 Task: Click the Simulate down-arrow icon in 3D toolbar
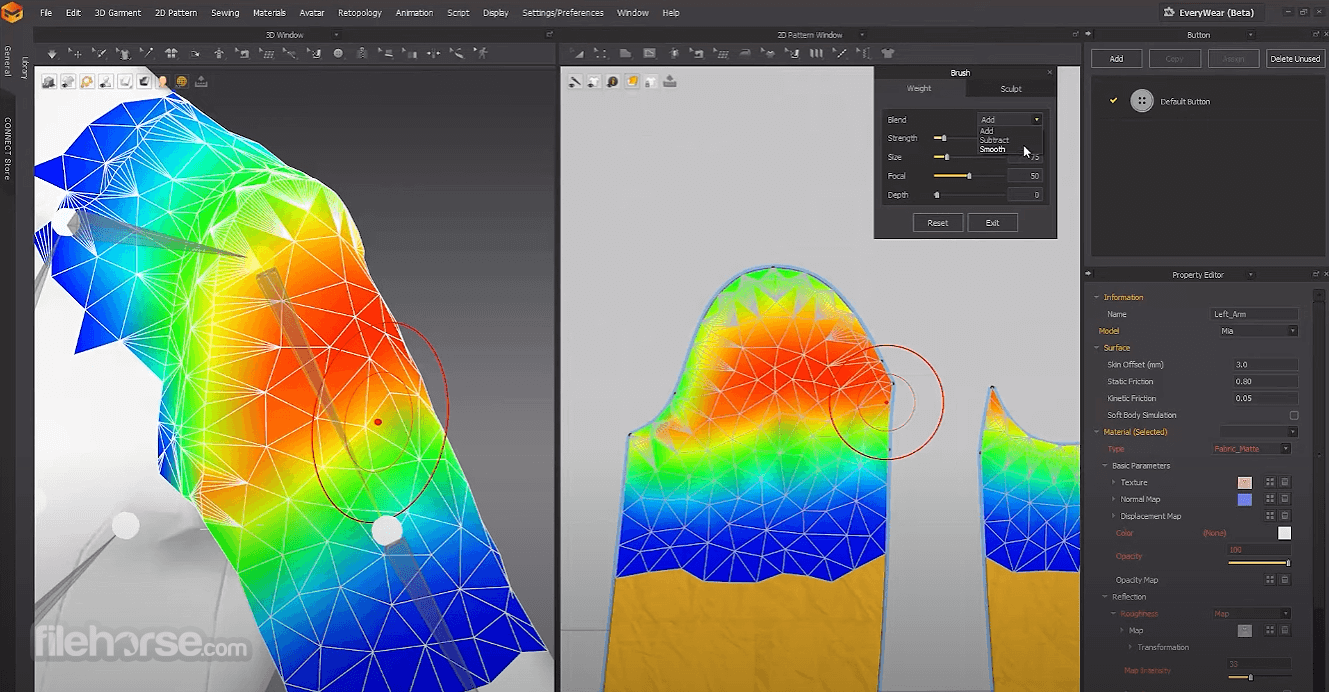pyautogui.click(x=52, y=54)
